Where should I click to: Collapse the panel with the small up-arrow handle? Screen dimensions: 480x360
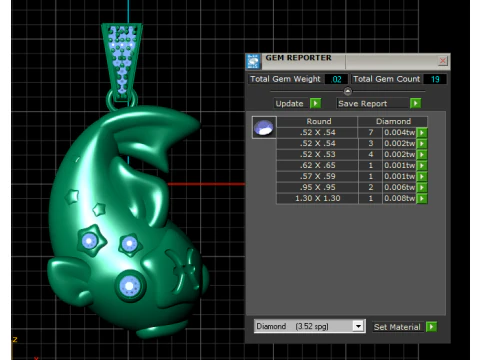coord(348,91)
